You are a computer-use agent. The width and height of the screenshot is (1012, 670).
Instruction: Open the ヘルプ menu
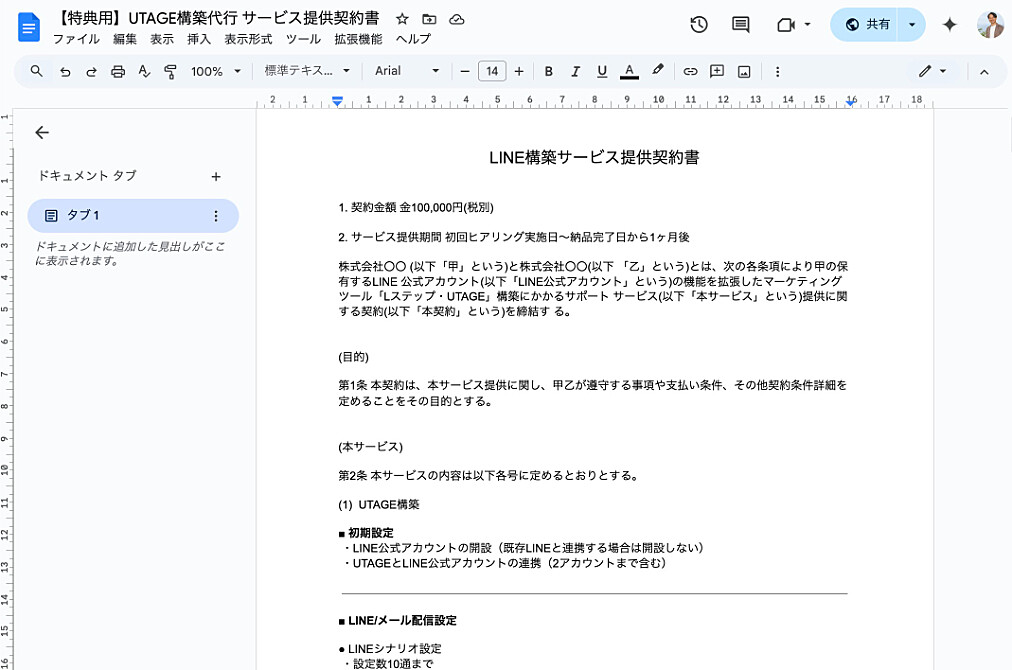tap(413, 39)
